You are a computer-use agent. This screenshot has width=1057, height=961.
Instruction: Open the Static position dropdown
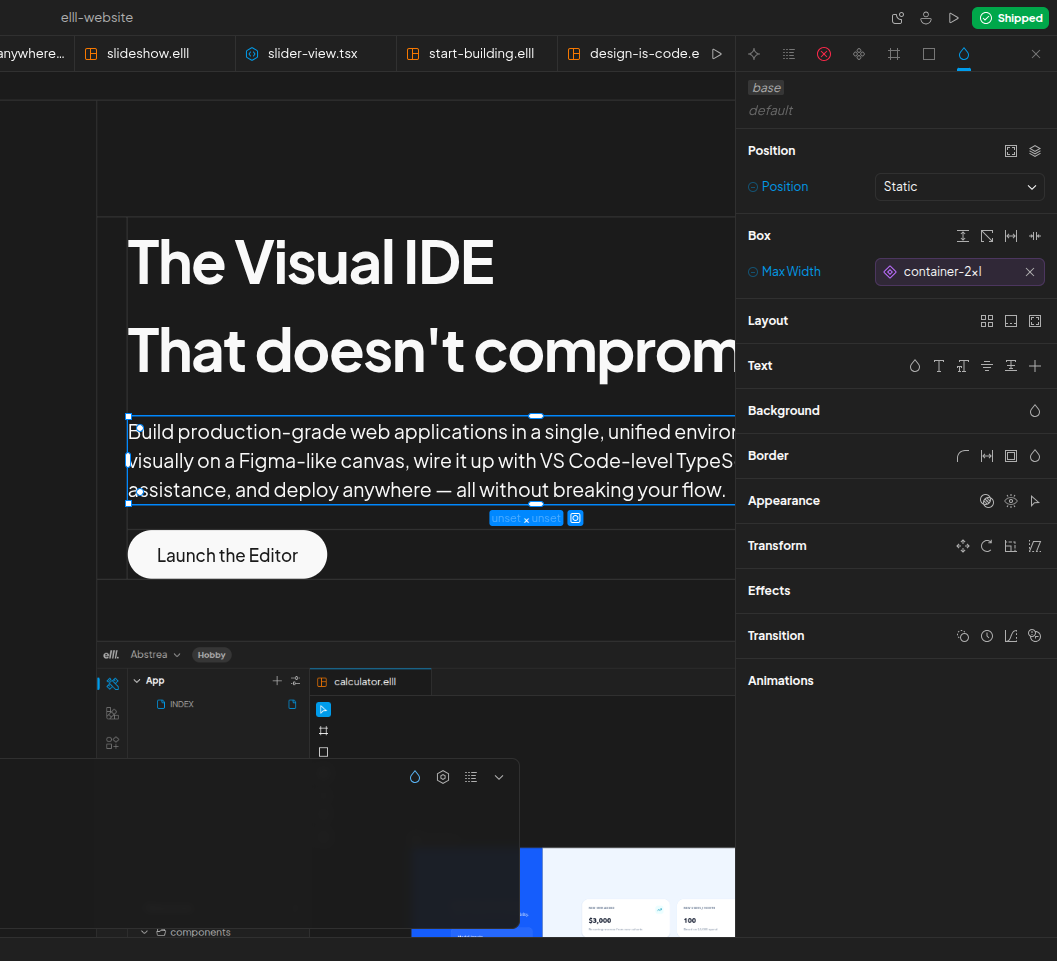pos(959,187)
